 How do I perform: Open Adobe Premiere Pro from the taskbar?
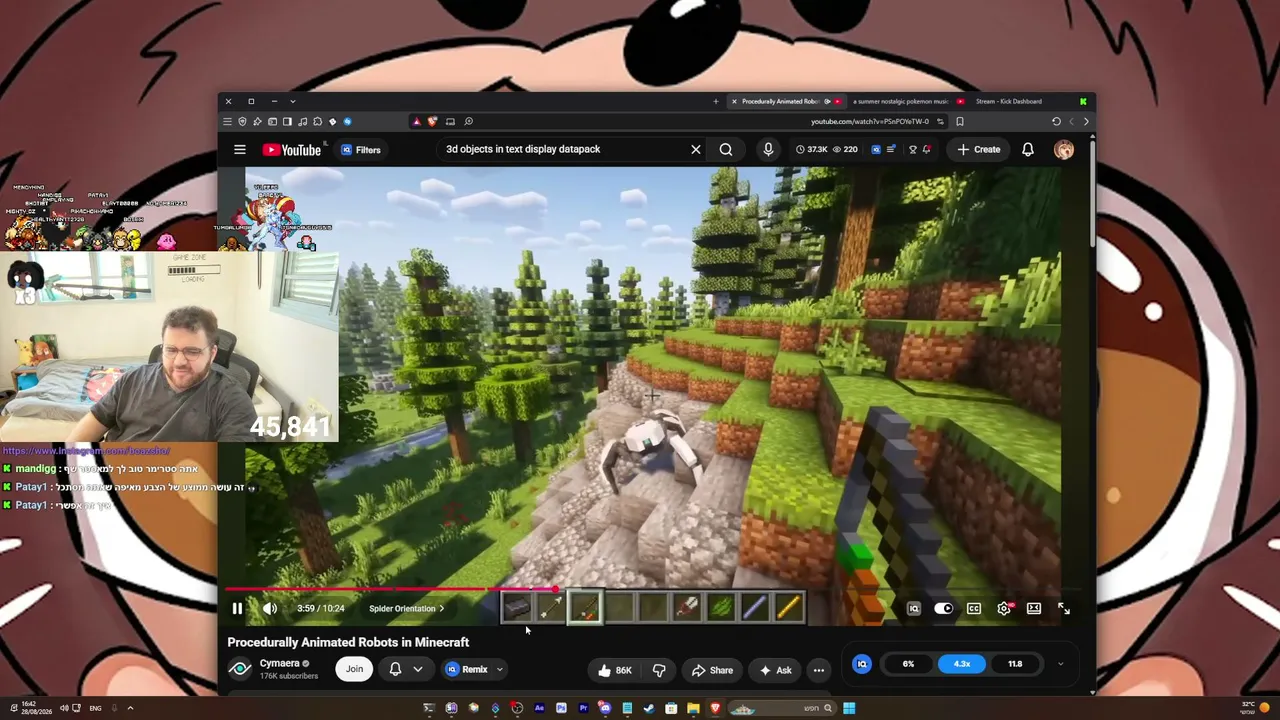pyautogui.click(x=583, y=708)
